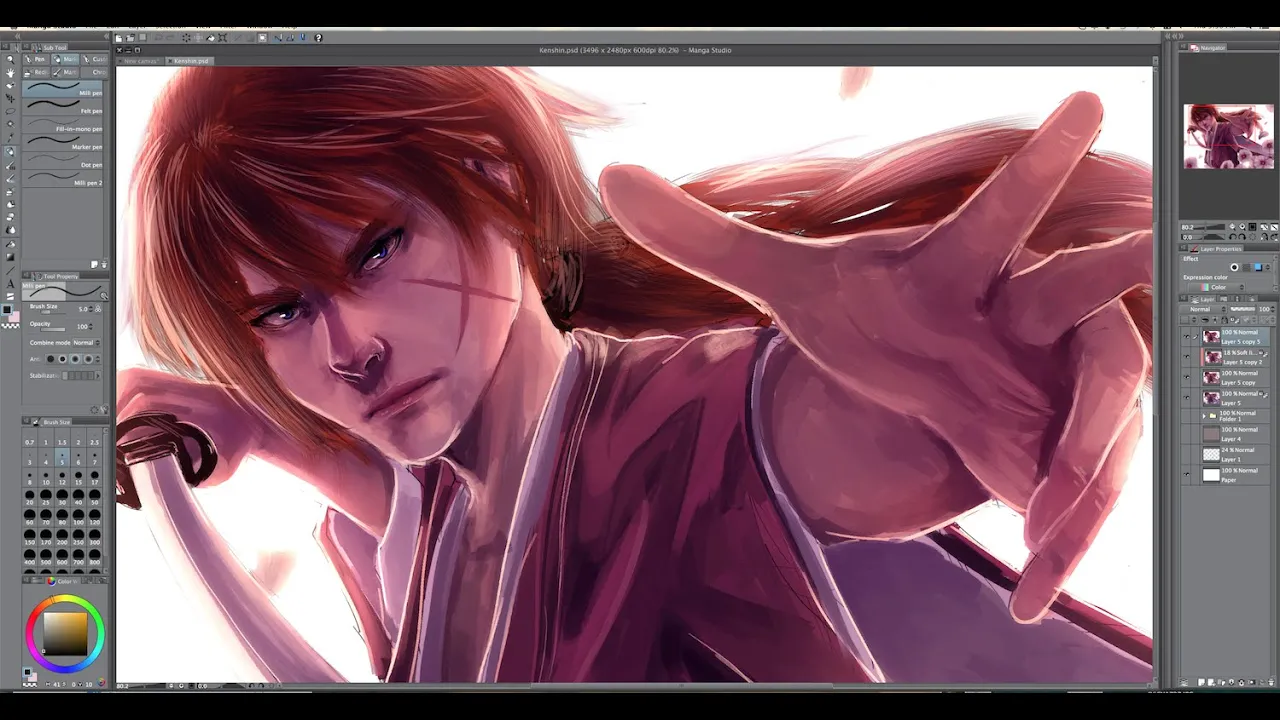This screenshot has height=720, width=1280.
Task: Adjust the Opacity stepper arrows
Action: tap(91, 326)
